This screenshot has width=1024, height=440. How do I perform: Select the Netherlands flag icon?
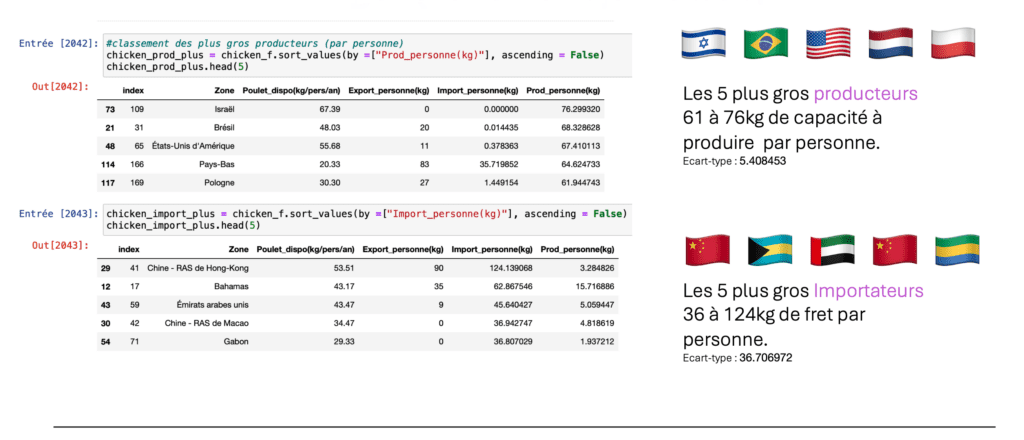point(890,43)
